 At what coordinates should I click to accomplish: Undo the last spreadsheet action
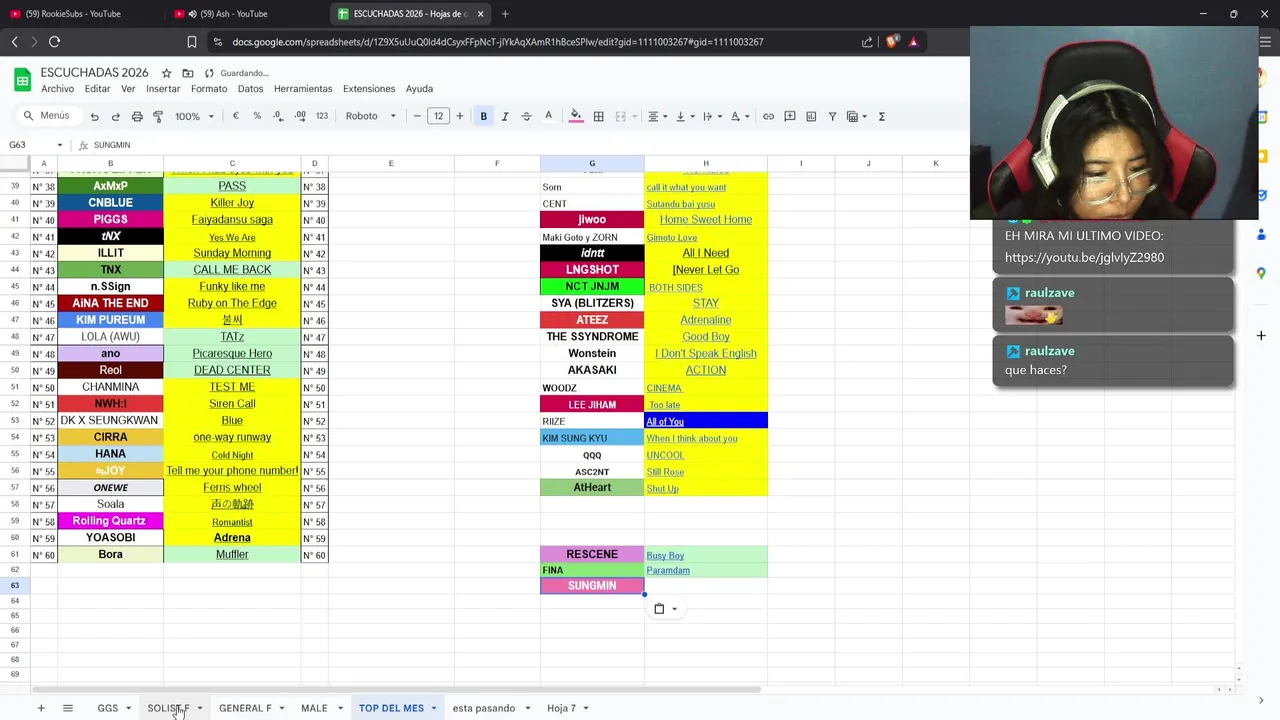94,116
